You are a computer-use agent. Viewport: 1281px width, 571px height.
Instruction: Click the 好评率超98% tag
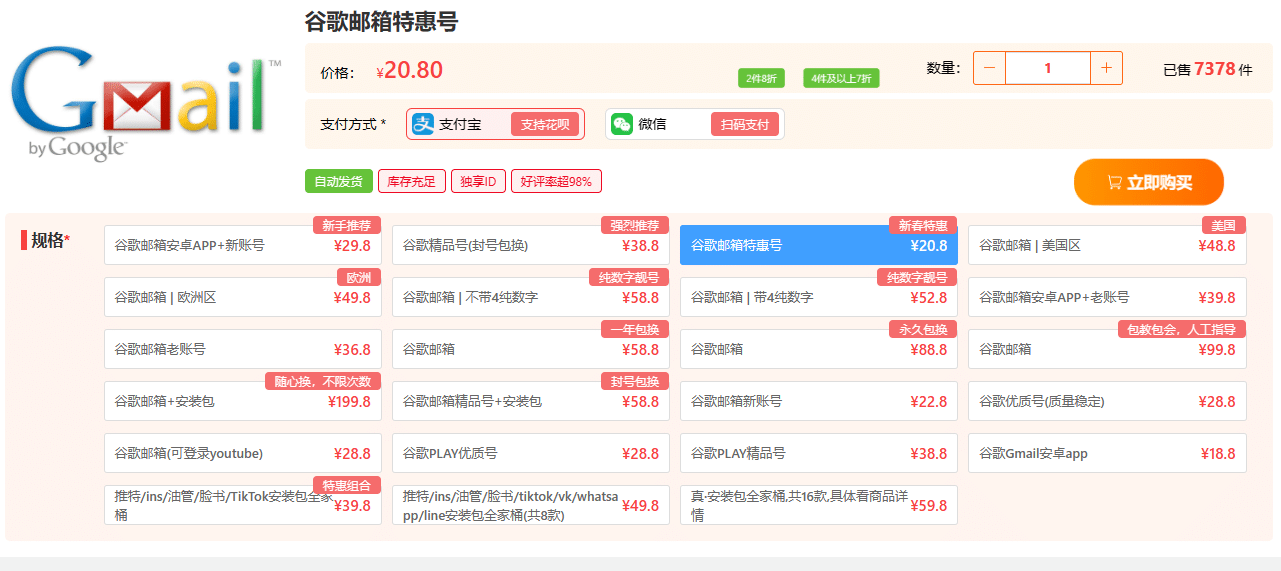(556, 181)
